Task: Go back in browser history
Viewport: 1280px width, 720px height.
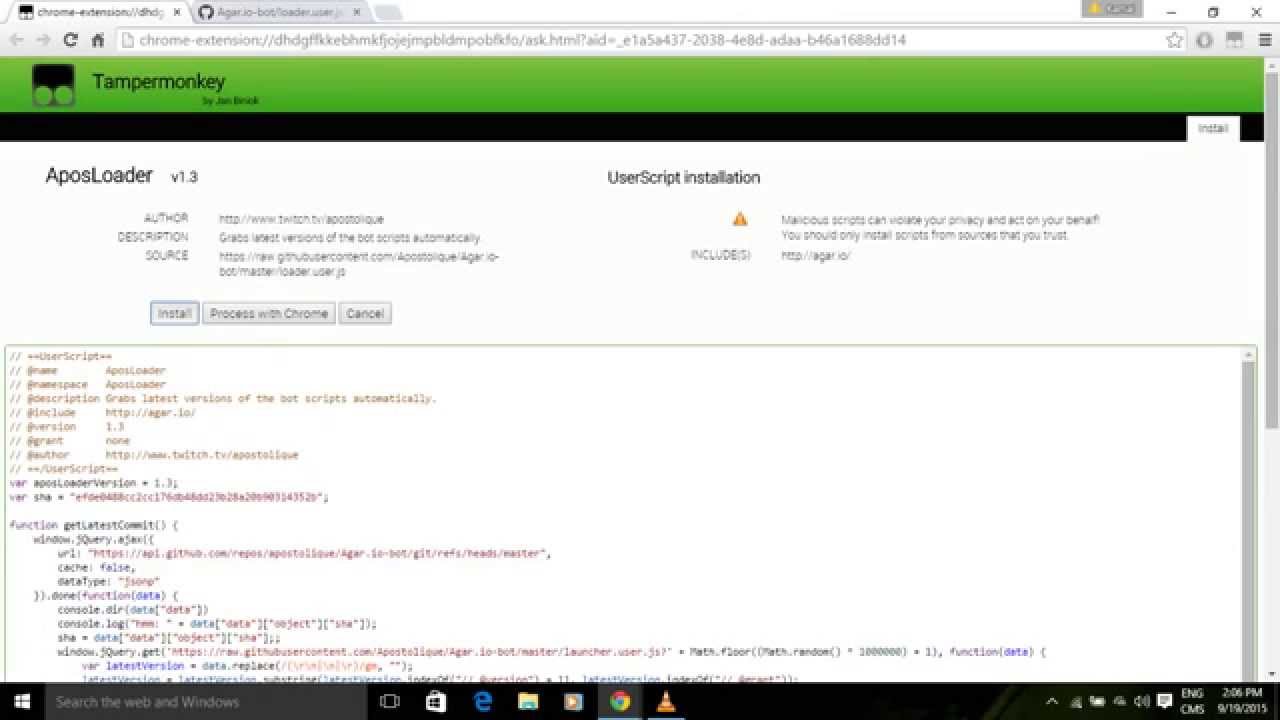Action: coord(17,40)
